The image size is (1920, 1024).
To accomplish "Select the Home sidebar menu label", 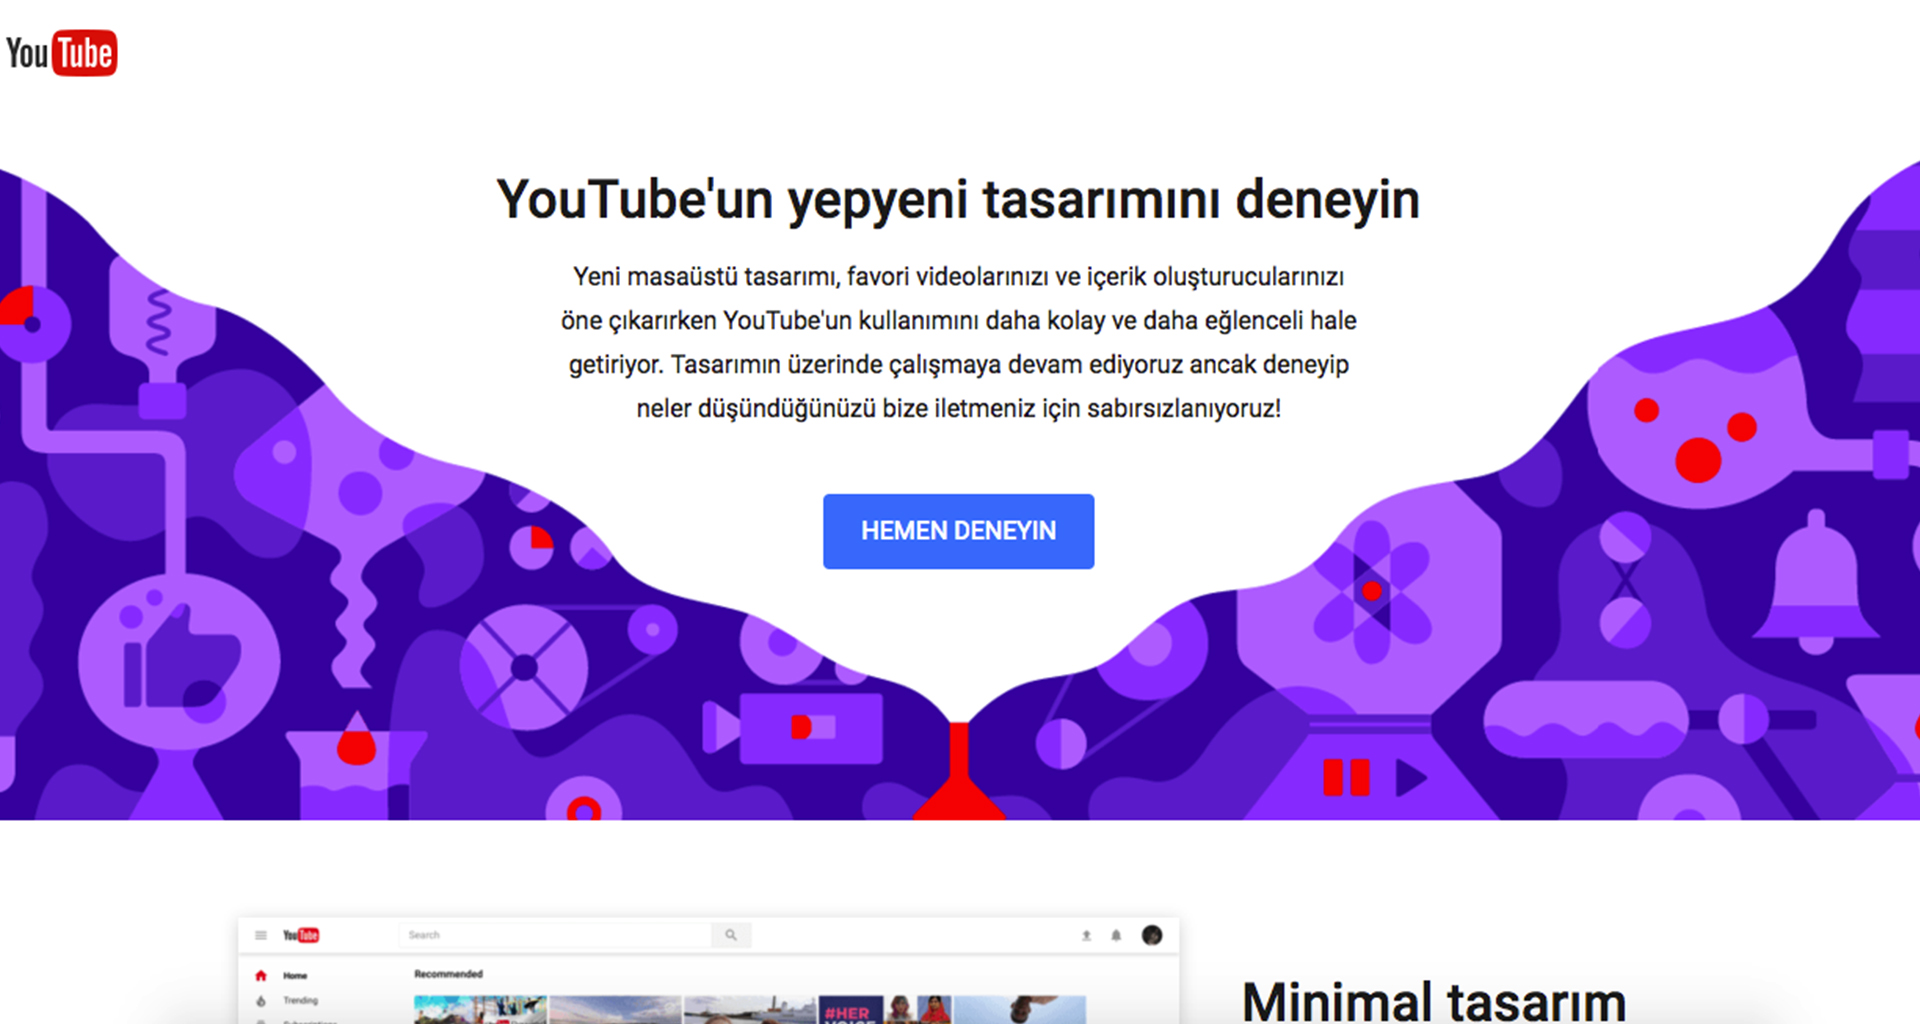I will pos(295,975).
